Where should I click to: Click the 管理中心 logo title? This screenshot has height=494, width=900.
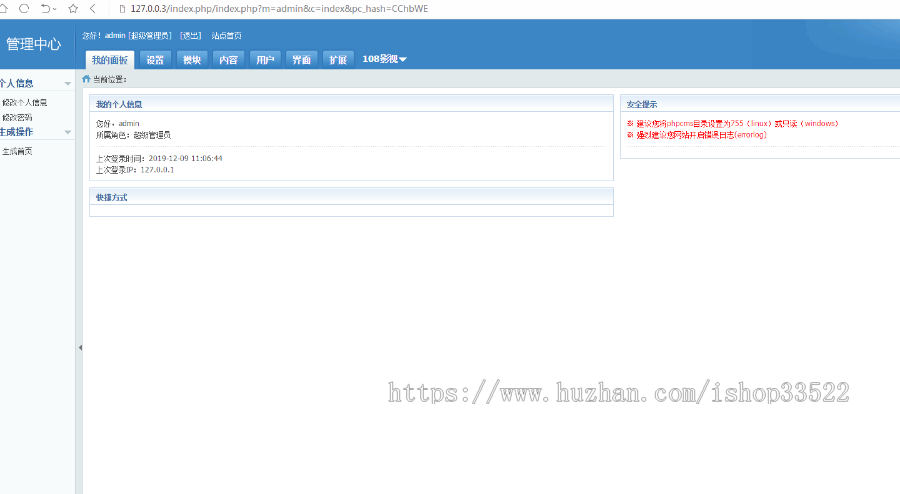click(x=33, y=44)
